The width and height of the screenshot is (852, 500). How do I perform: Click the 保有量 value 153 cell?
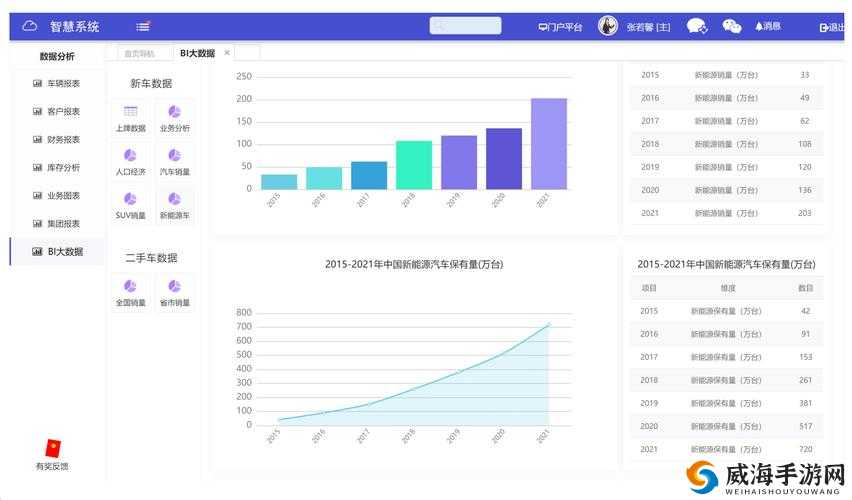point(805,357)
